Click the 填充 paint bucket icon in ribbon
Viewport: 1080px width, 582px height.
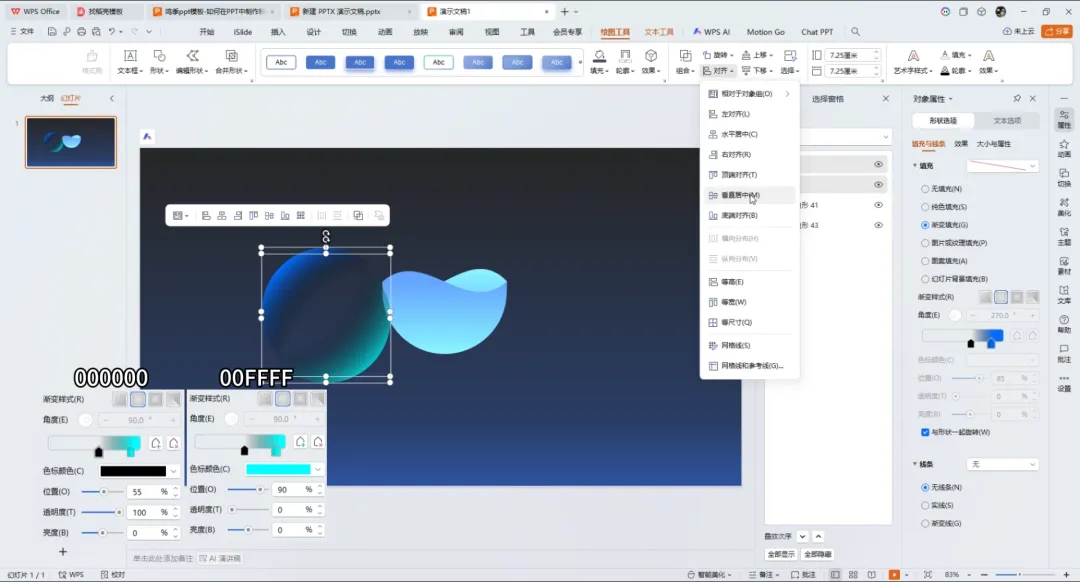(x=599, y=56)
